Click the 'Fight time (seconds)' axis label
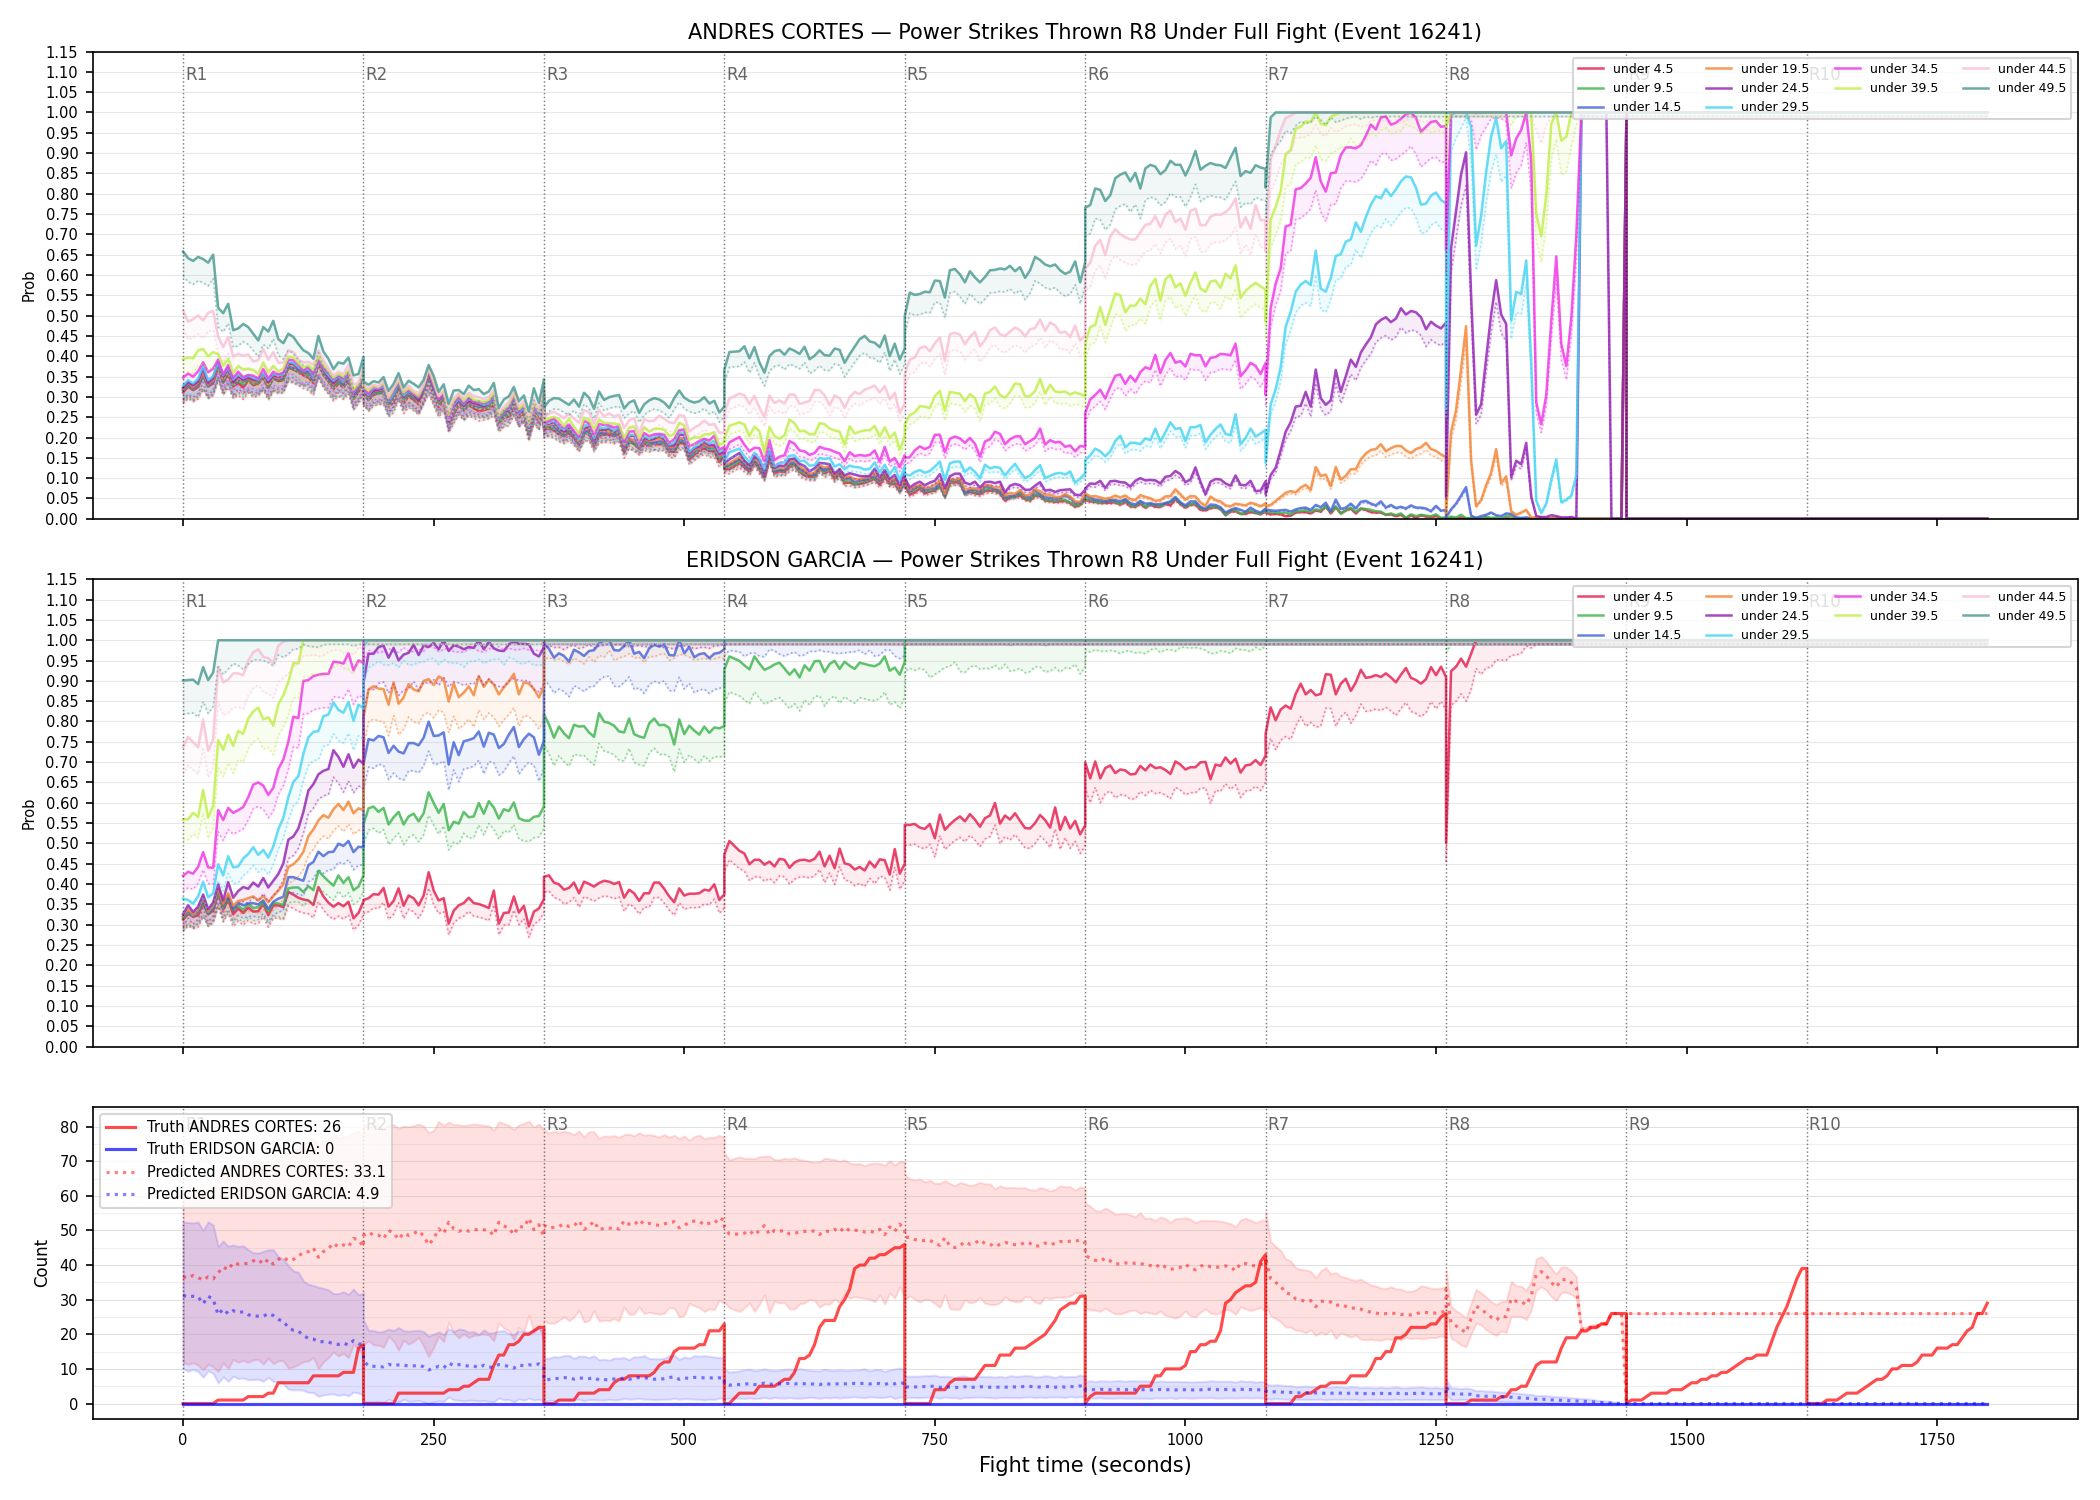Viewport: 2100px width, 1500px height. pos(1085,1465)
